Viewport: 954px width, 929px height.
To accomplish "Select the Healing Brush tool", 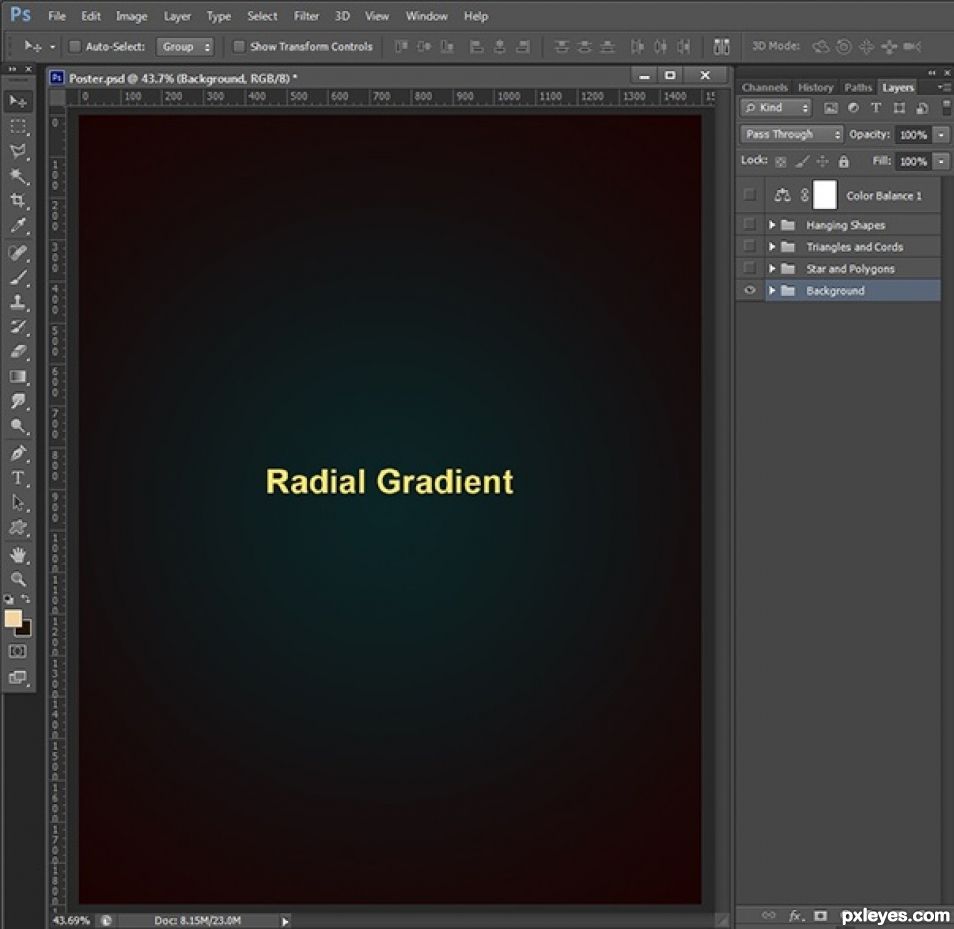I will tap(18, 252).
